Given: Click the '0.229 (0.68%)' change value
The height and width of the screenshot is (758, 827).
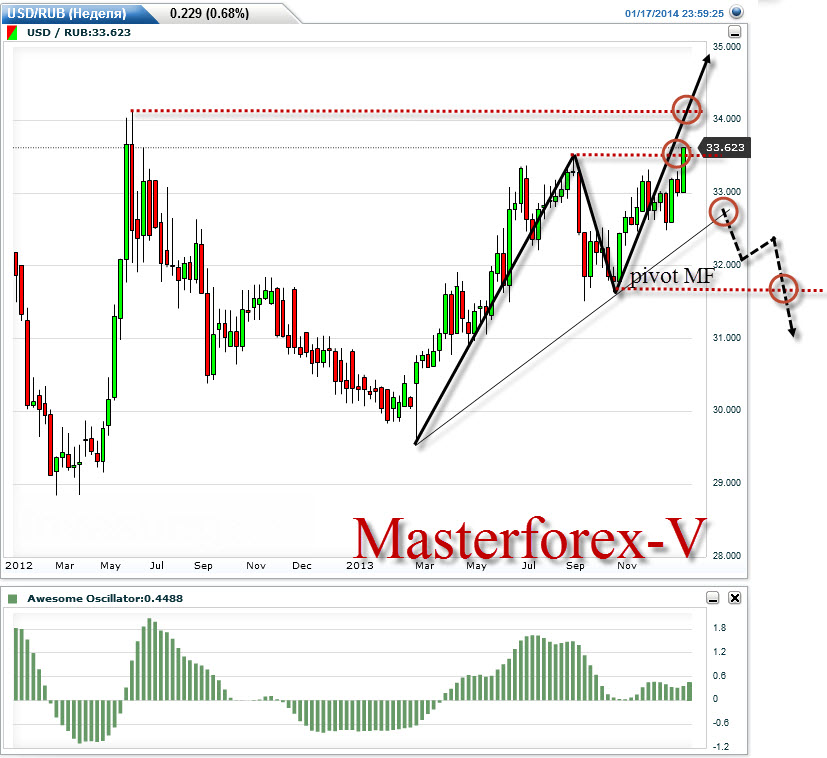Looking at the screenshot, I should [209, 14].
